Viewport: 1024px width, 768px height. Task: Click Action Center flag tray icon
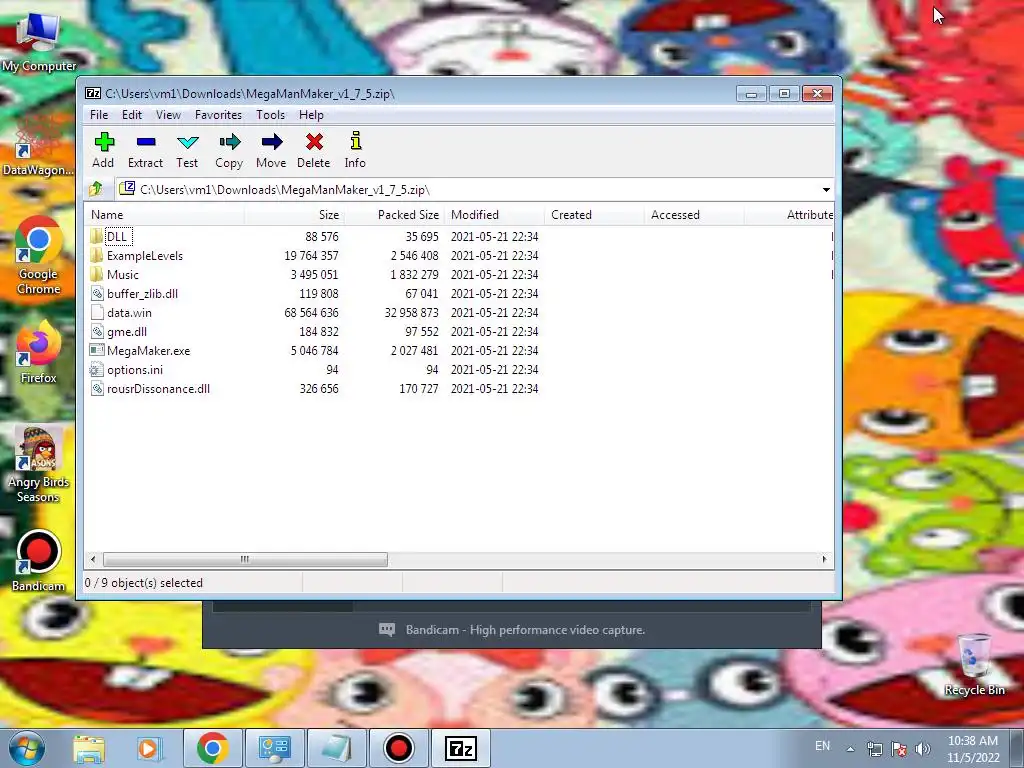click(899, 749)
